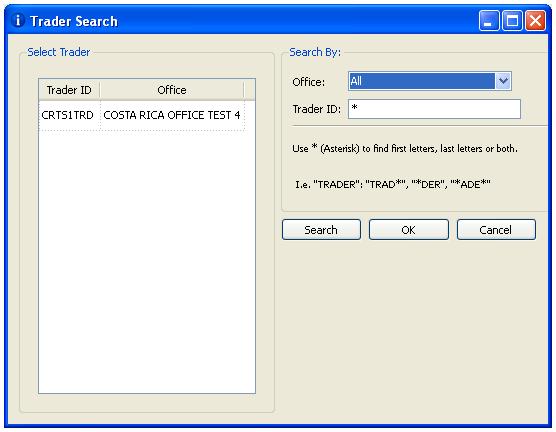Image resolution: width=556 pixels, height=432 pixels.
Task: Focus the Trader ID input field
Action: [x=434, y=109]
